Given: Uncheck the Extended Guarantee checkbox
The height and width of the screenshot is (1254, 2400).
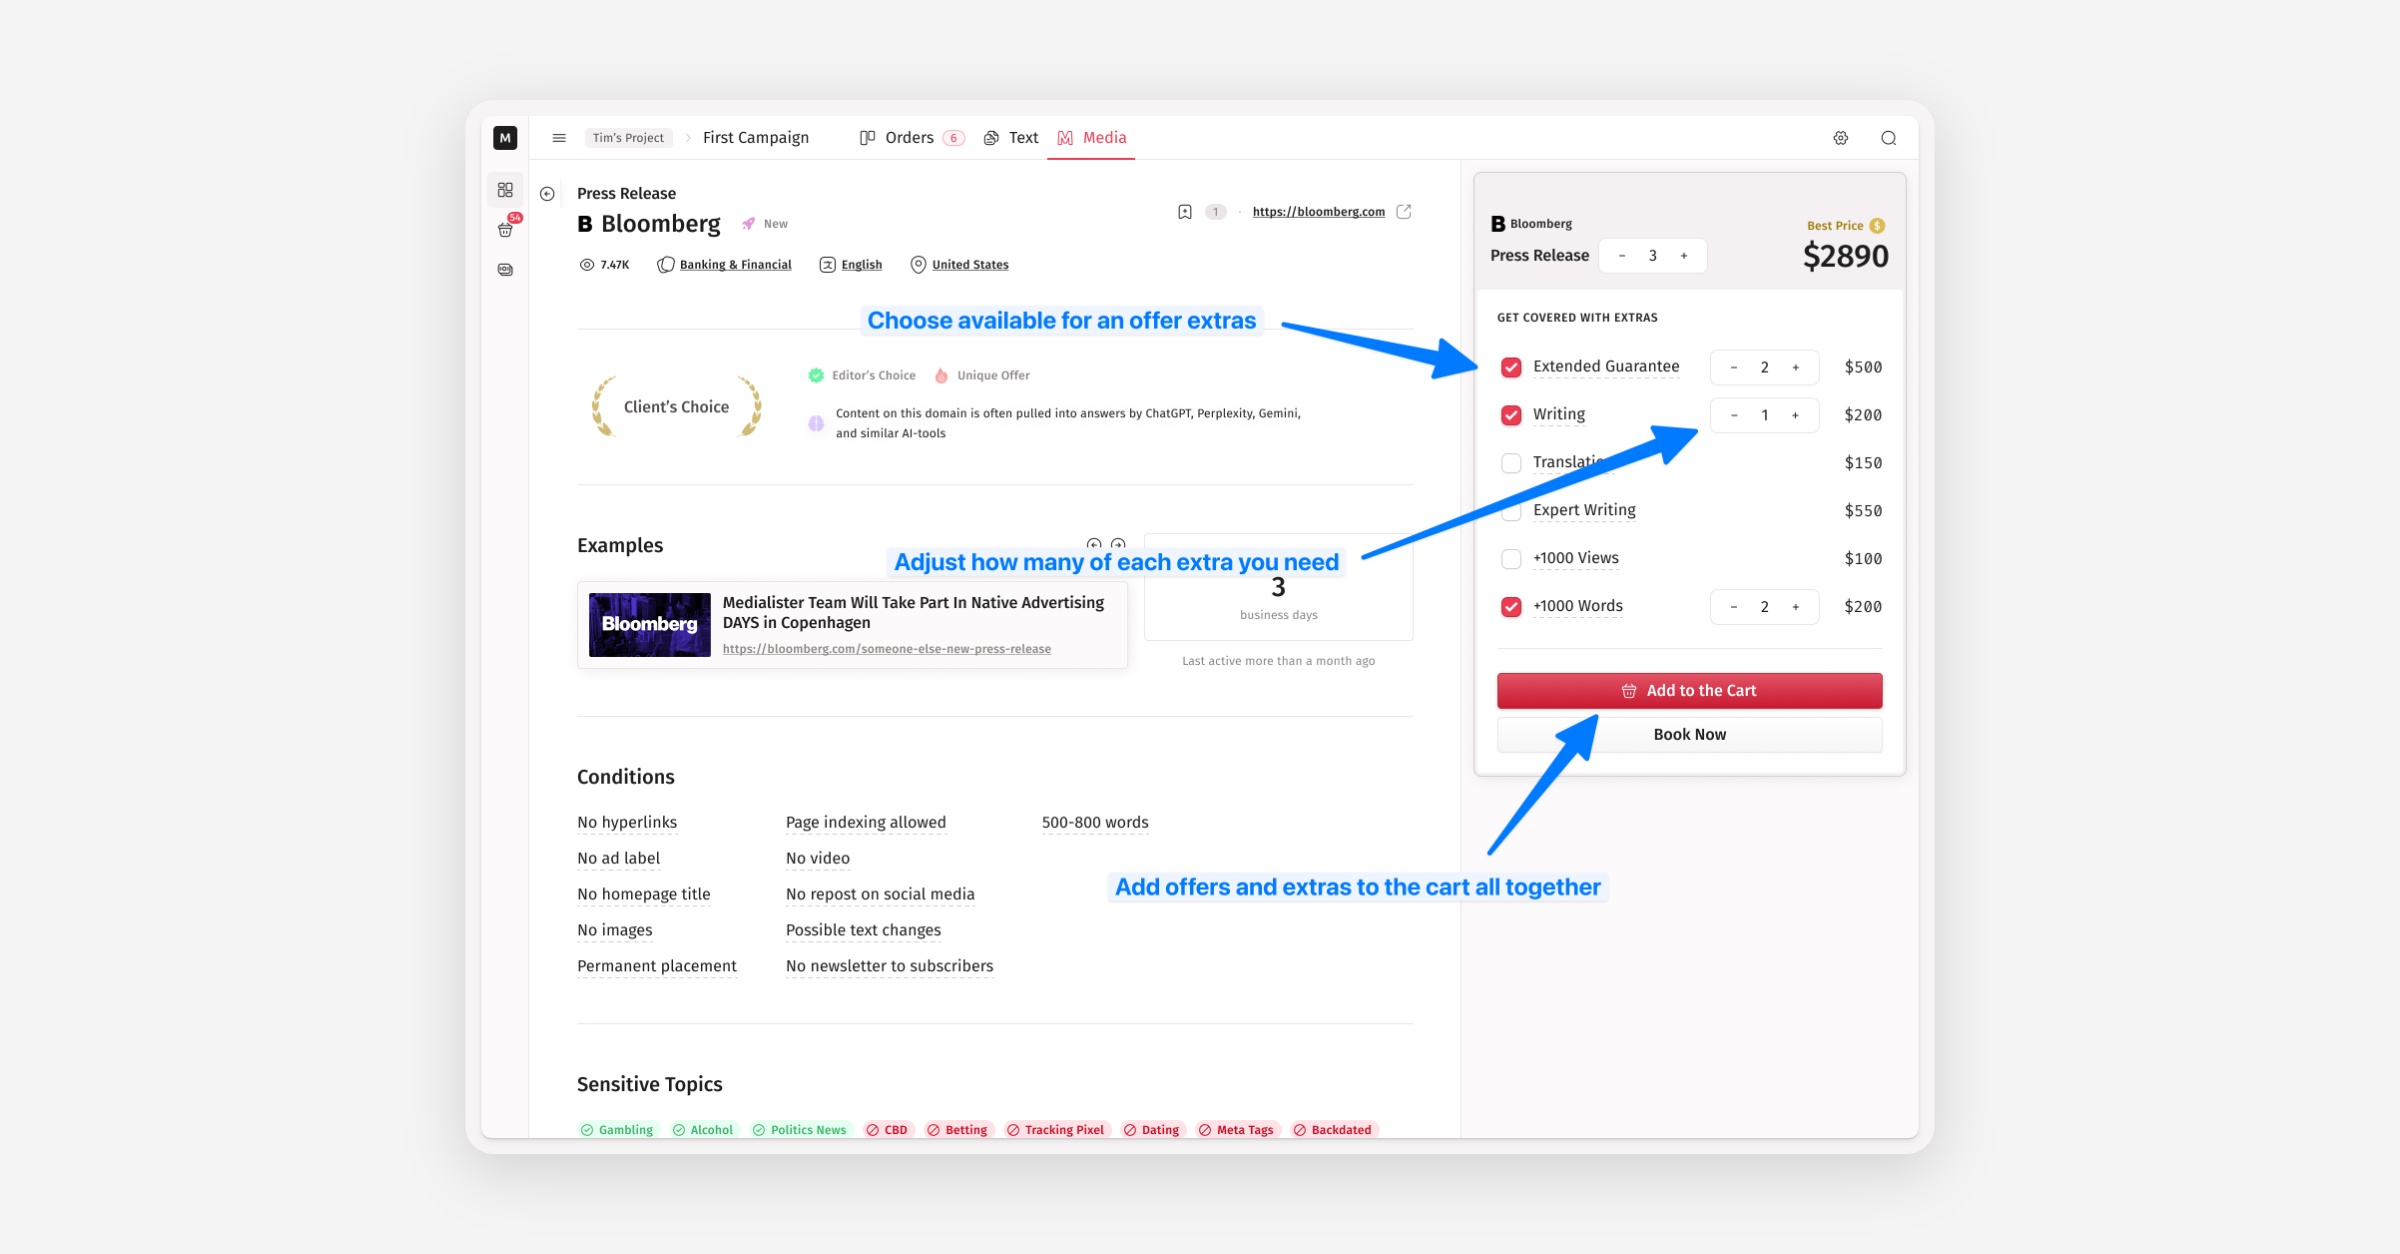Looking at the screenshot, I should [x=1511, y=367].
